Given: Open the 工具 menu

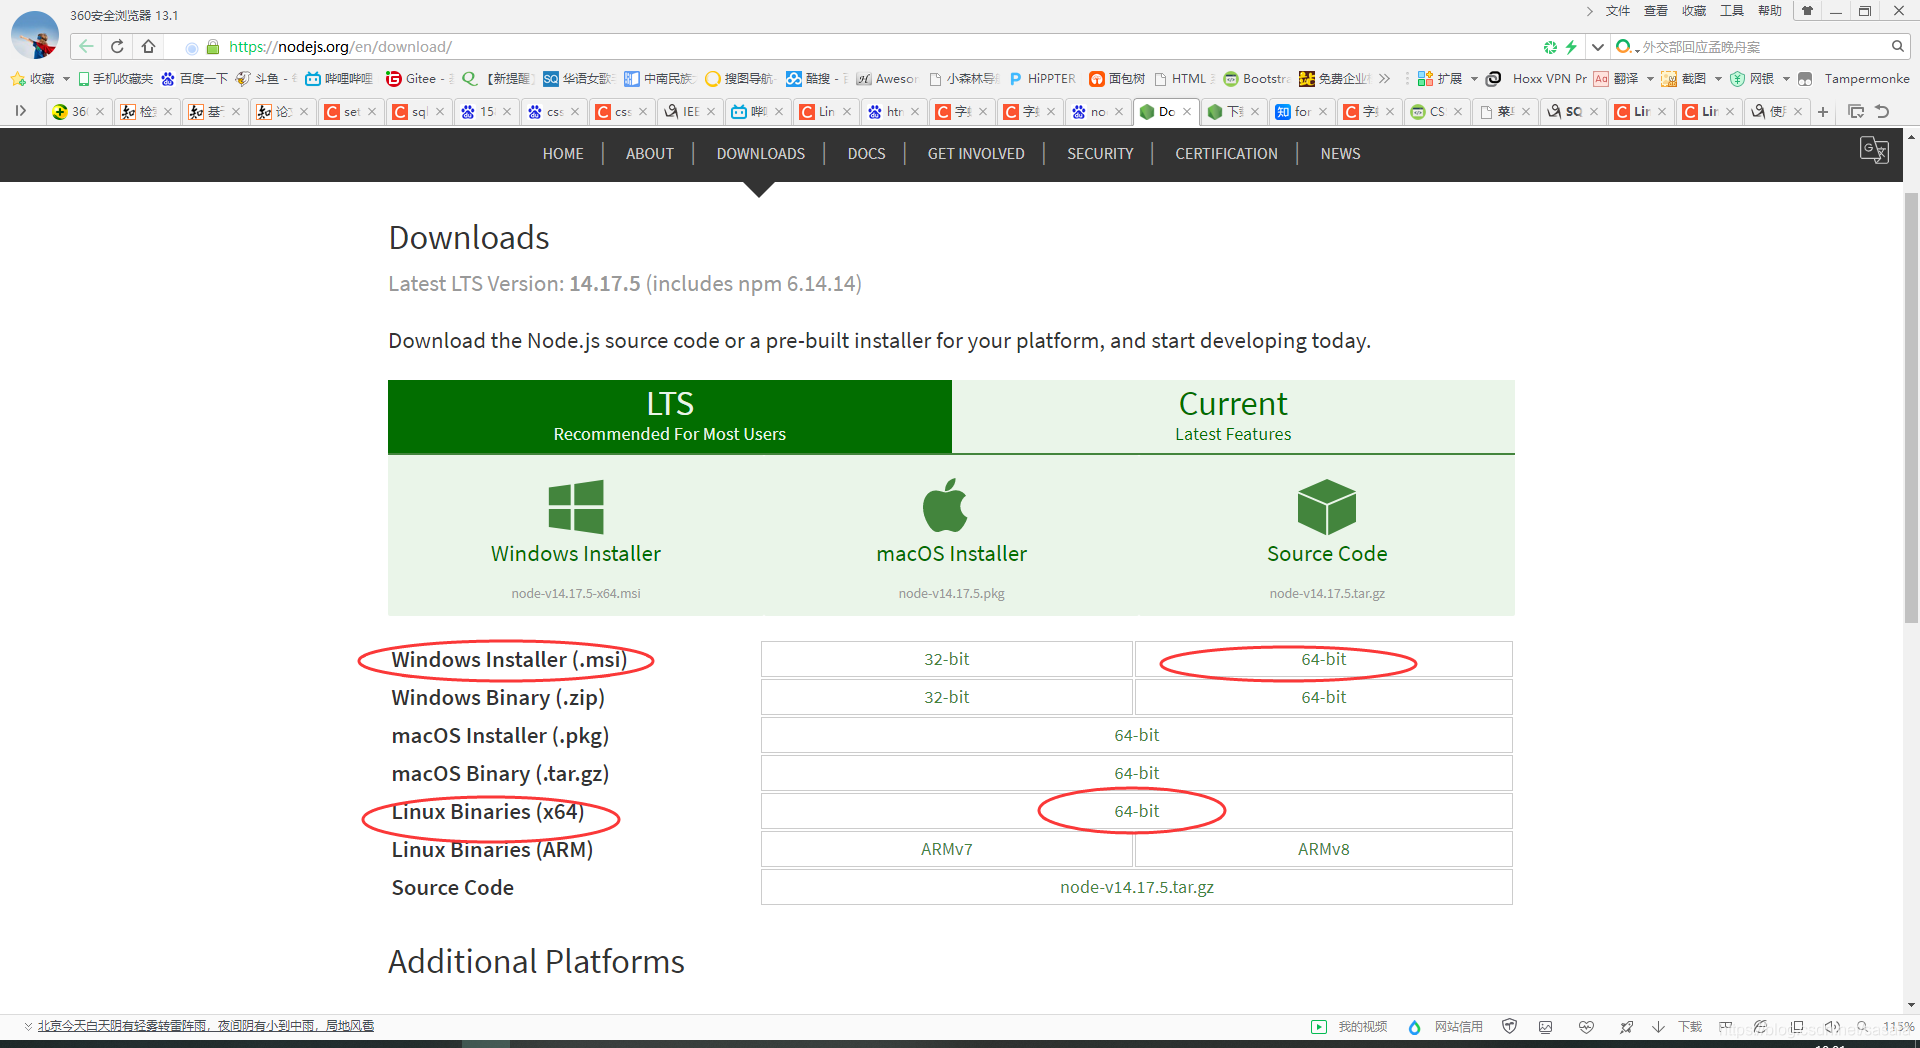Looking at the screenshot, I should pyautogui.click(x=1732, y=11).
